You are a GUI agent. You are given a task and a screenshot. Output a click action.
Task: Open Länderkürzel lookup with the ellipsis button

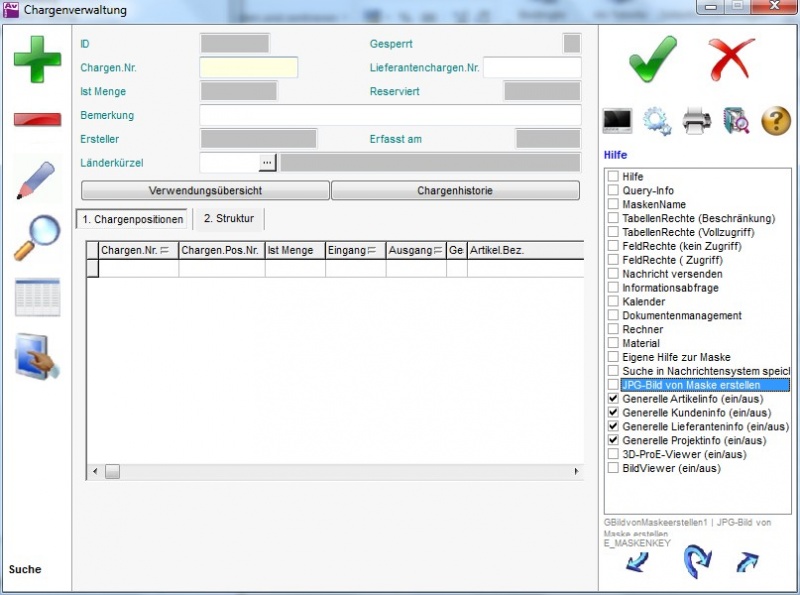[267, 162]
